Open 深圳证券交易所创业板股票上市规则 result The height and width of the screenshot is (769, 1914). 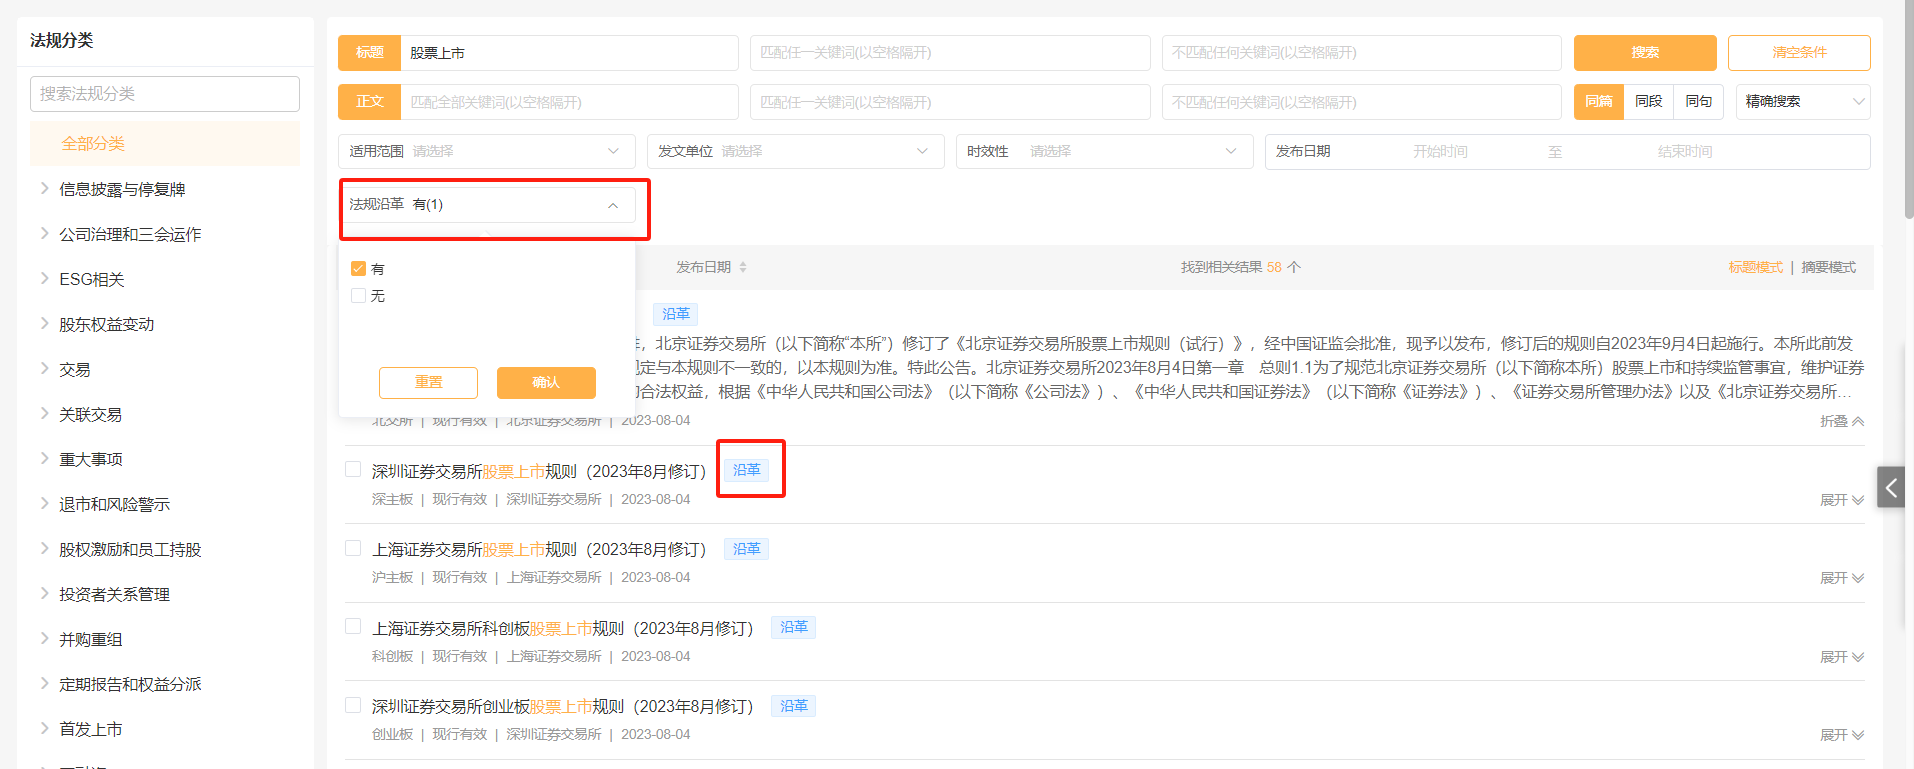(x=562, y=707)
